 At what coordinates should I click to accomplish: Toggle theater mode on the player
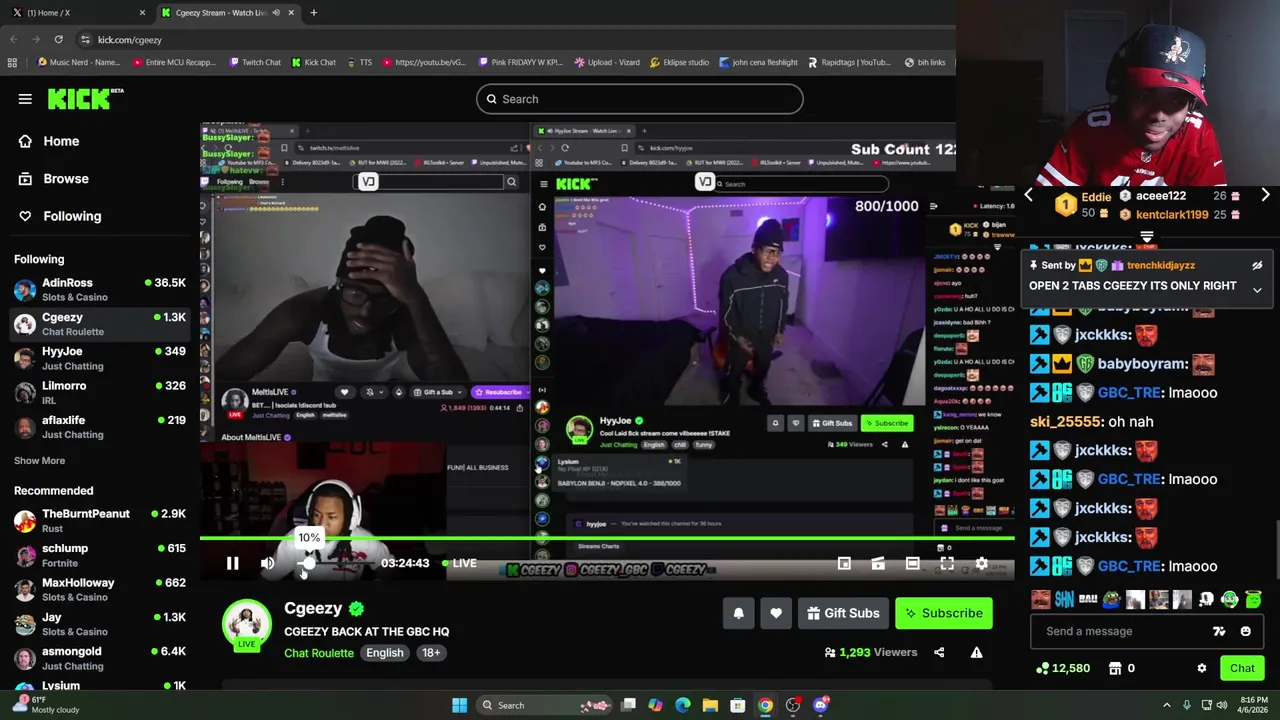pyautogui.click(x=912, y=564)
